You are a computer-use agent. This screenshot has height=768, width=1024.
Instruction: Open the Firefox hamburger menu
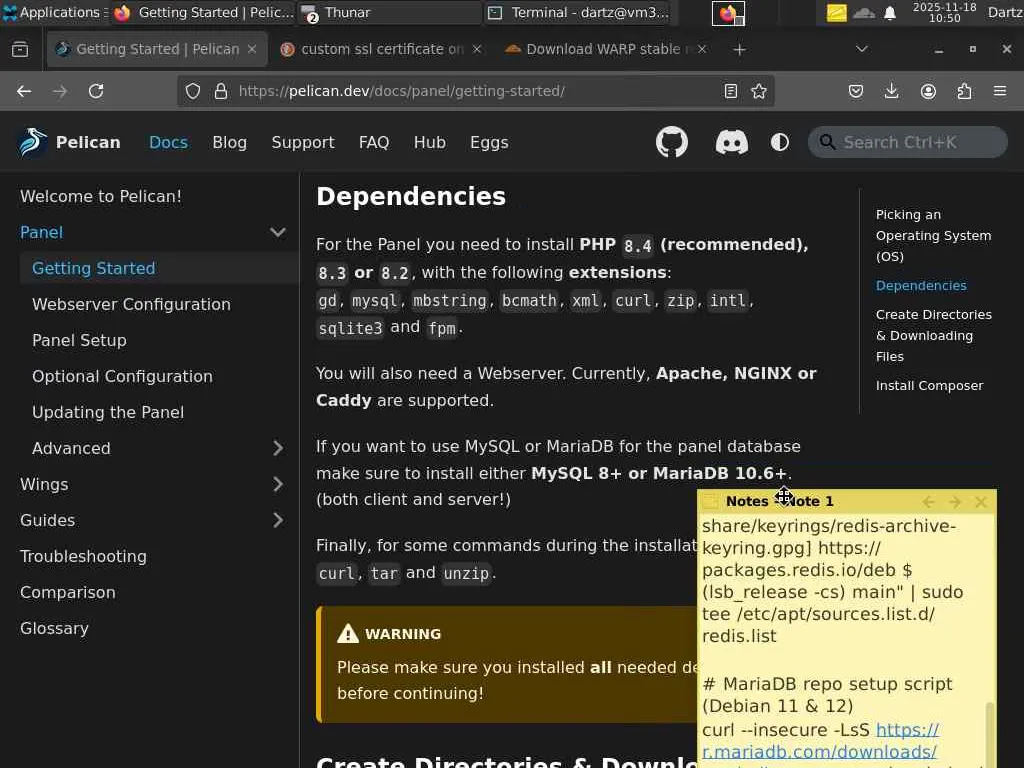(1000, 91)
